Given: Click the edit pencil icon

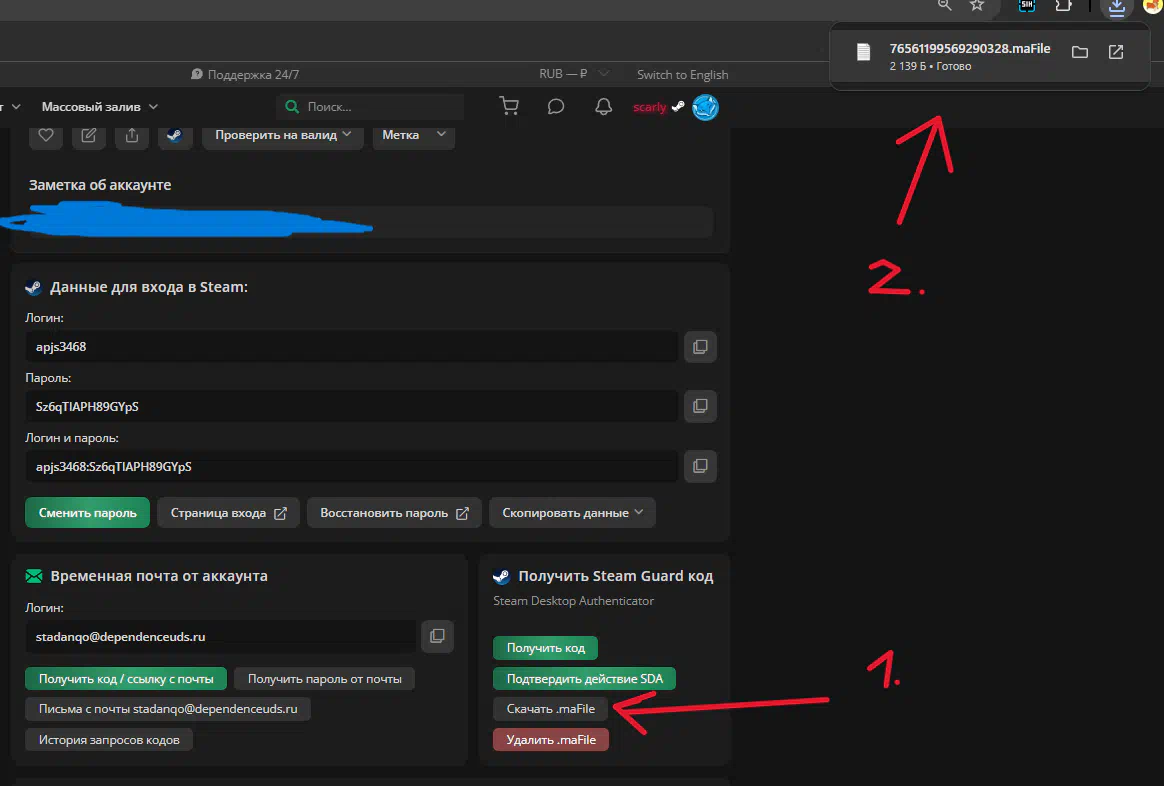Looking at the screenshot, I should click(x=89, y=135).
